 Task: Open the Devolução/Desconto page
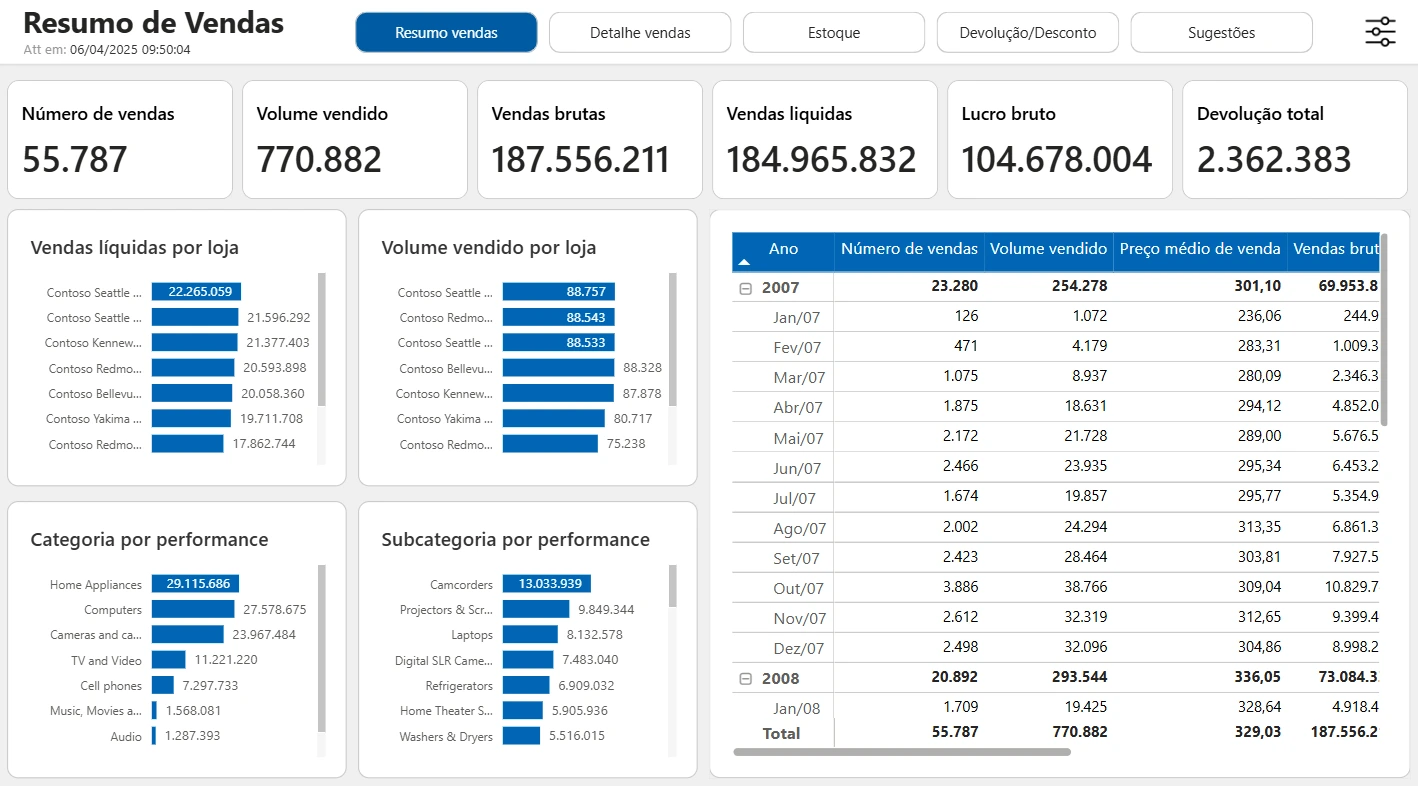point(1028,33)
